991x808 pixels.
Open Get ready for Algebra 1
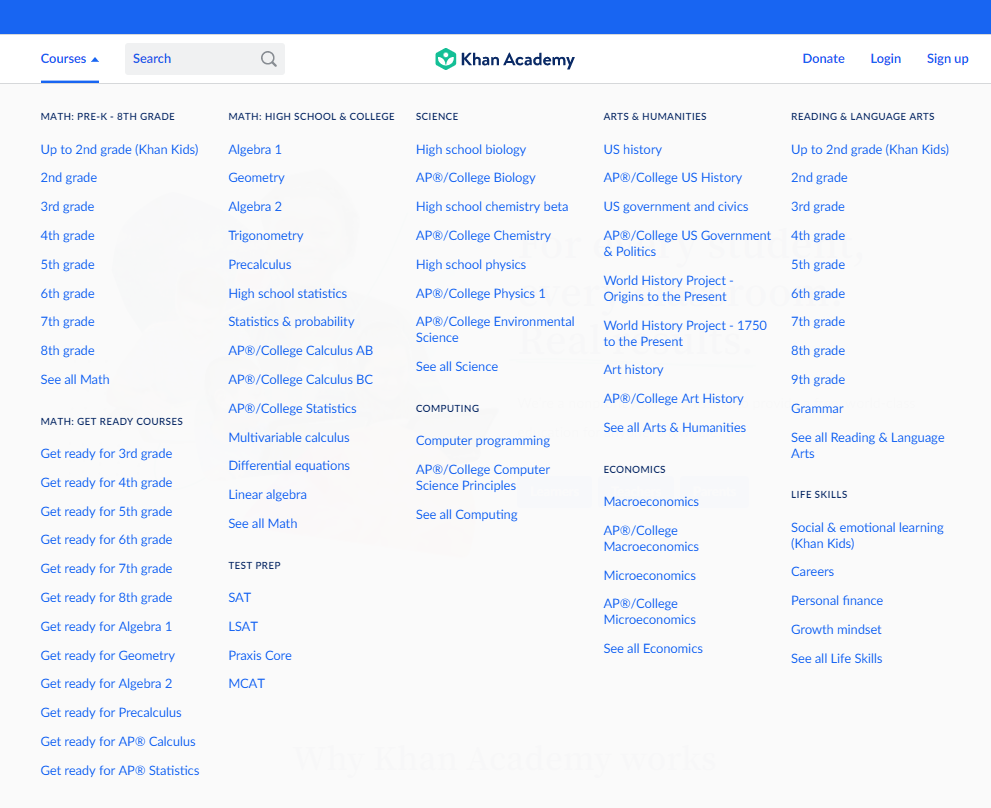[106, 627]
